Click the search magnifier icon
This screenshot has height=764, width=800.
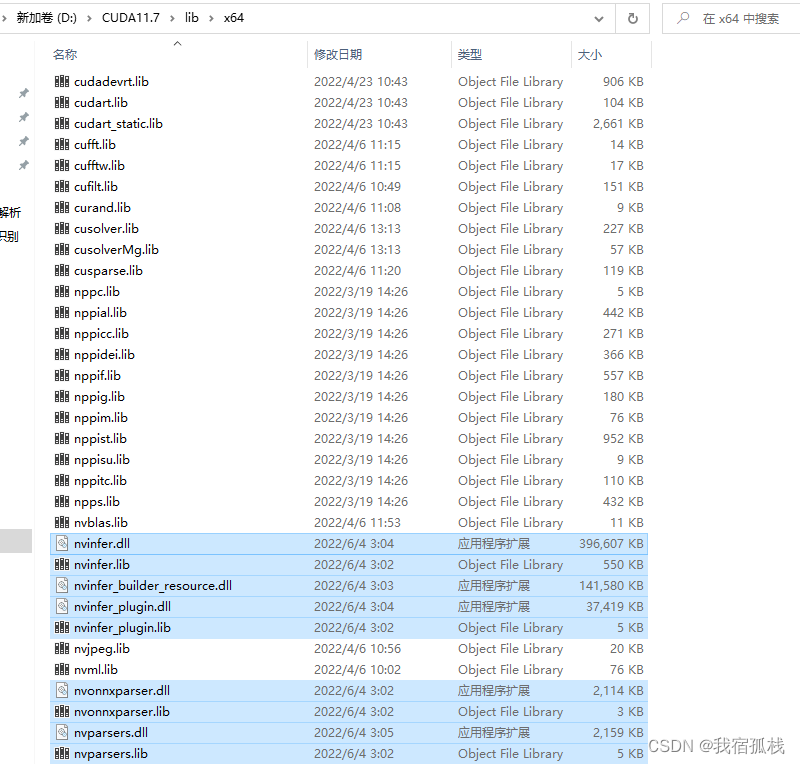(683, 18)
